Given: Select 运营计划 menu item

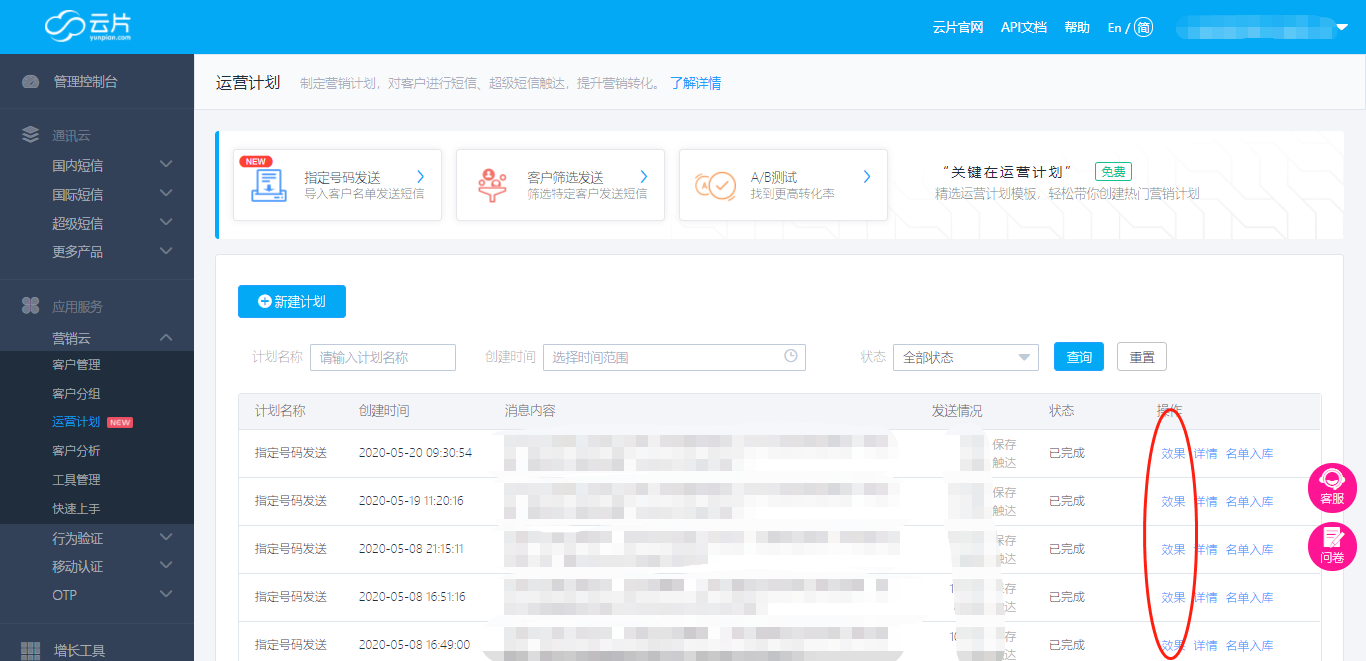Looking at the screenshot, I should [76, 422].
